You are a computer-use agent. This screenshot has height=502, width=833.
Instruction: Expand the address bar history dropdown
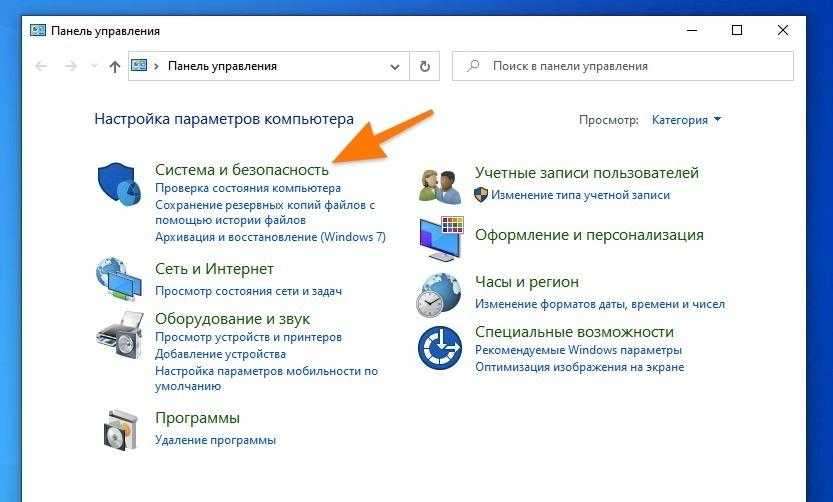click(x=393, y=66)
